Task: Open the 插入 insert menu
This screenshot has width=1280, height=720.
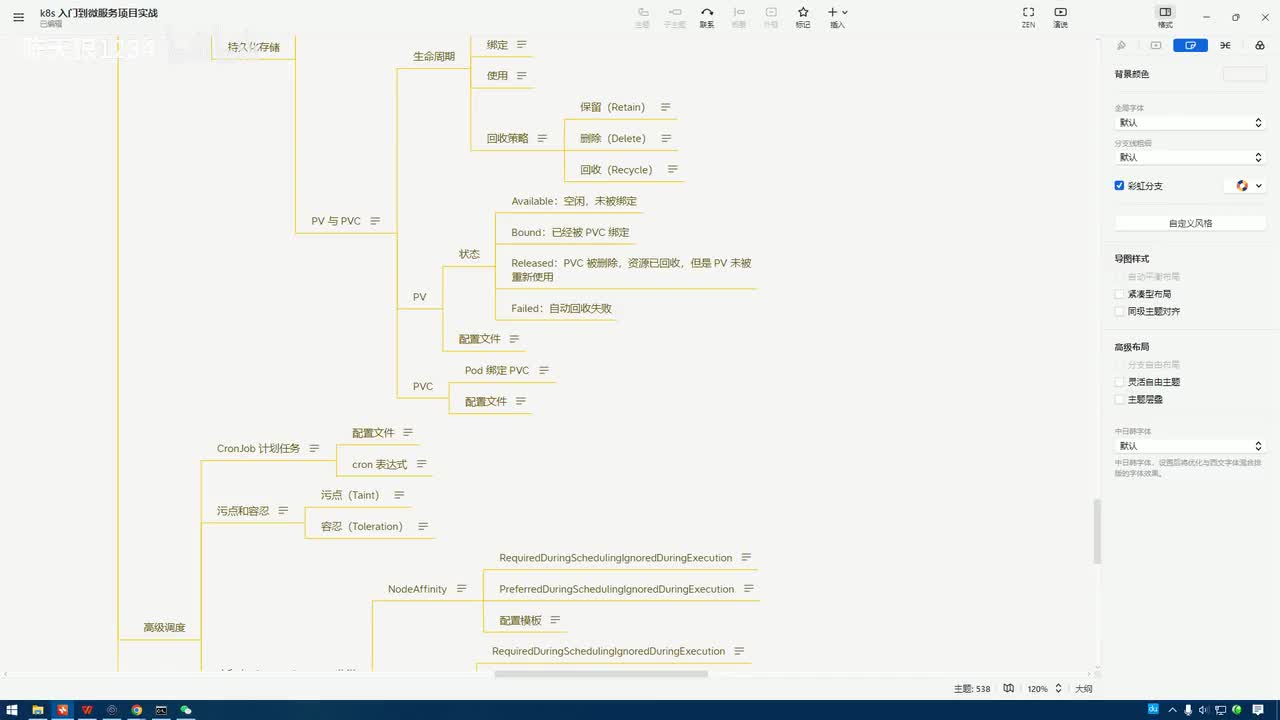Action: (838, 17)
